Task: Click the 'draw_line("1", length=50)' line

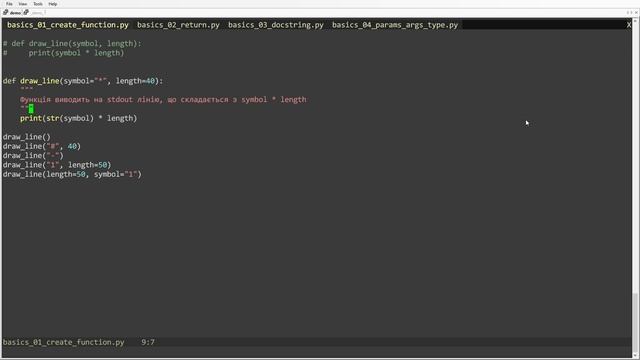Action: coord(57,165)
